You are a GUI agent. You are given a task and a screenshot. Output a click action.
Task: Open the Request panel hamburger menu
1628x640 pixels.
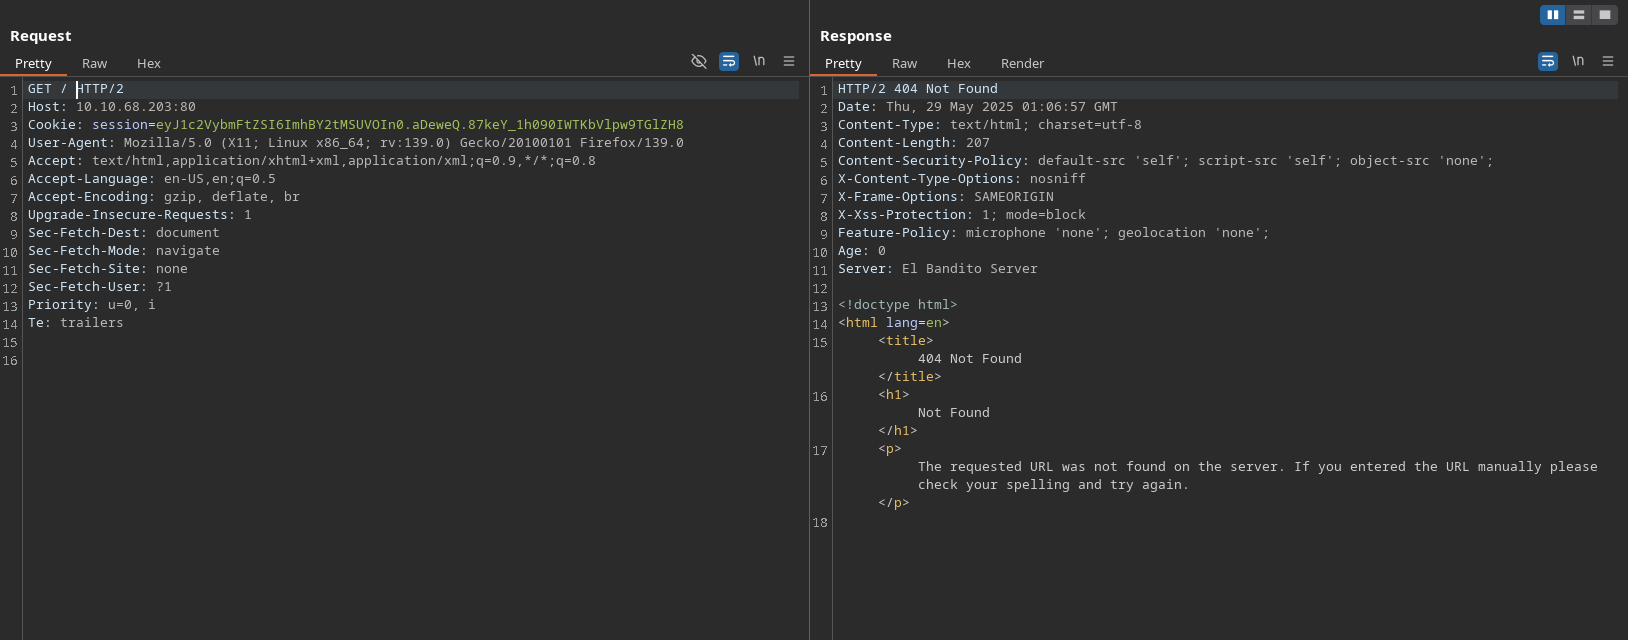[x=789, y=61]
